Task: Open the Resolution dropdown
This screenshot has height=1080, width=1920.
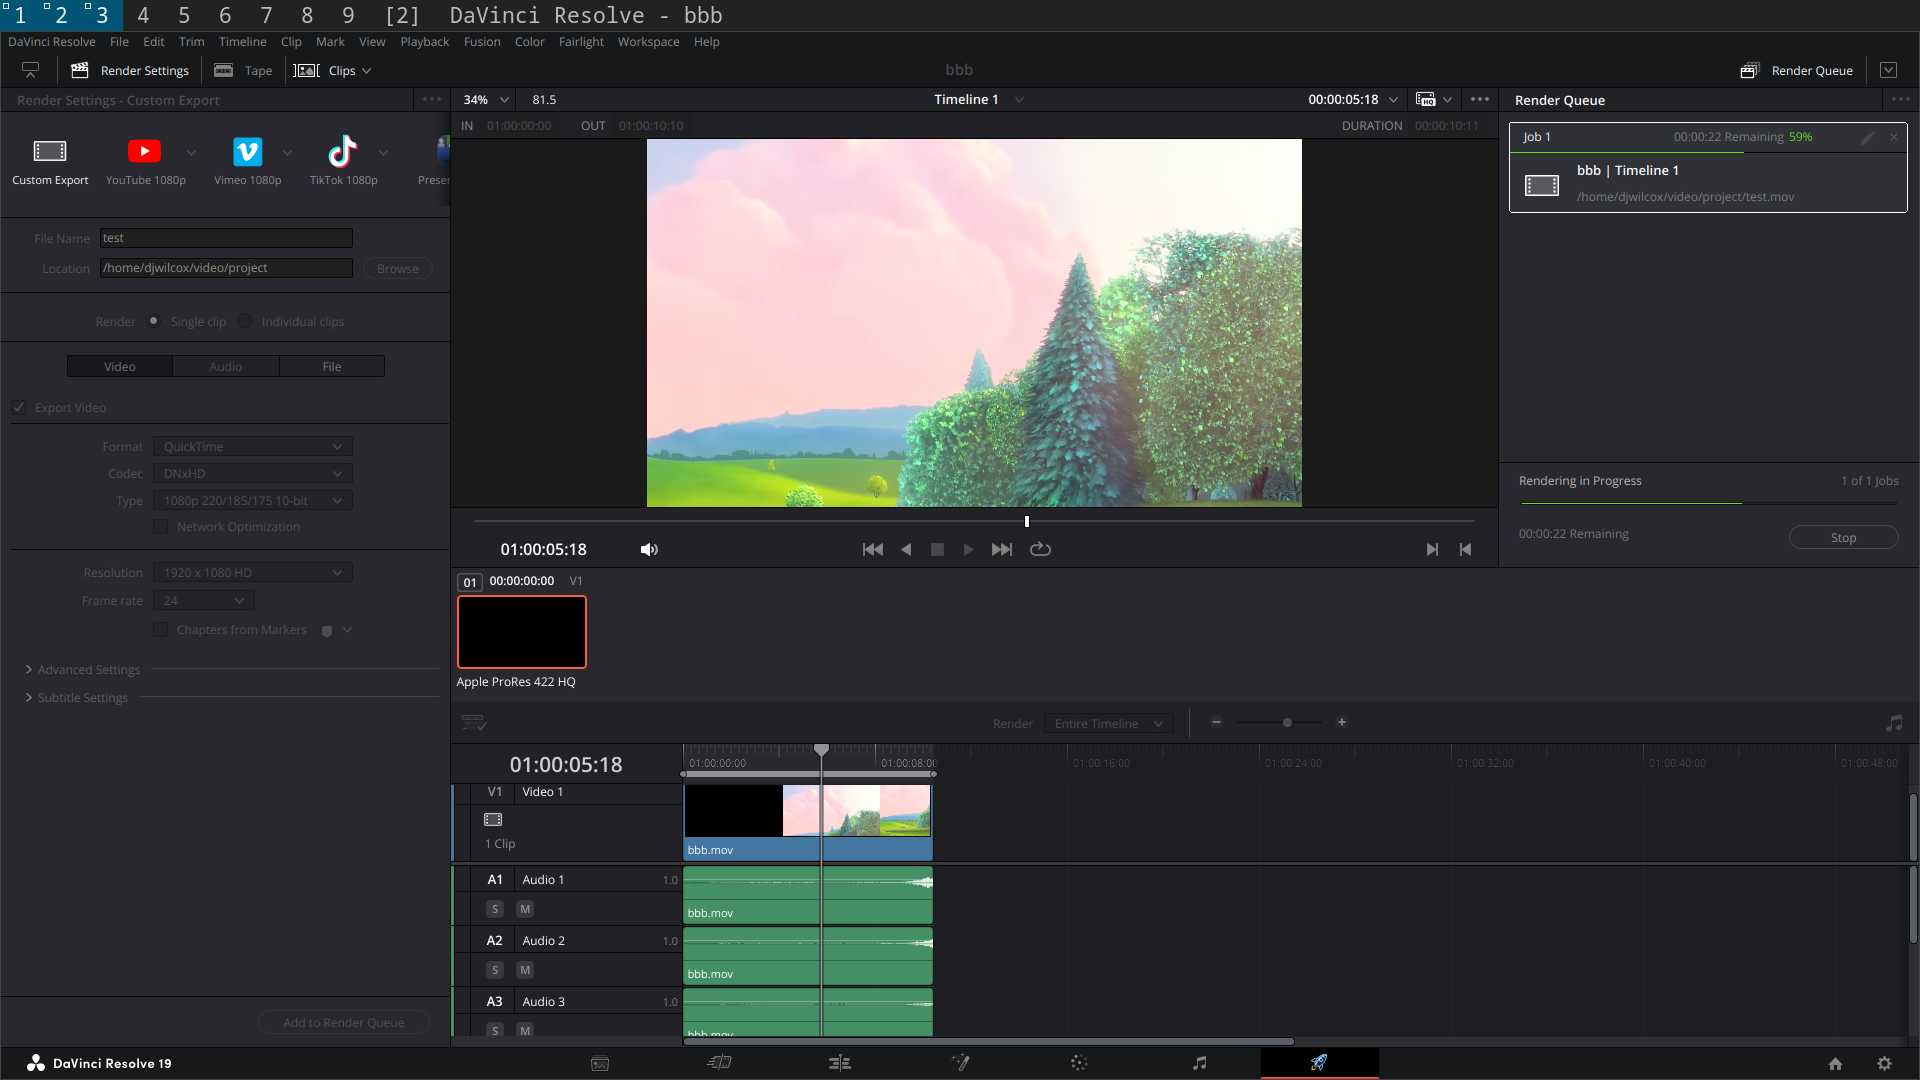Action: click(253, 573)
